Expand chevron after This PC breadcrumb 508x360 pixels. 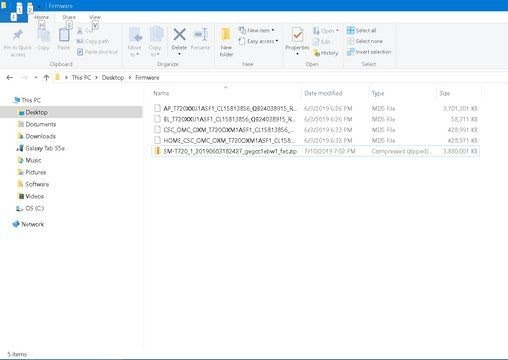tap(96, 77)
